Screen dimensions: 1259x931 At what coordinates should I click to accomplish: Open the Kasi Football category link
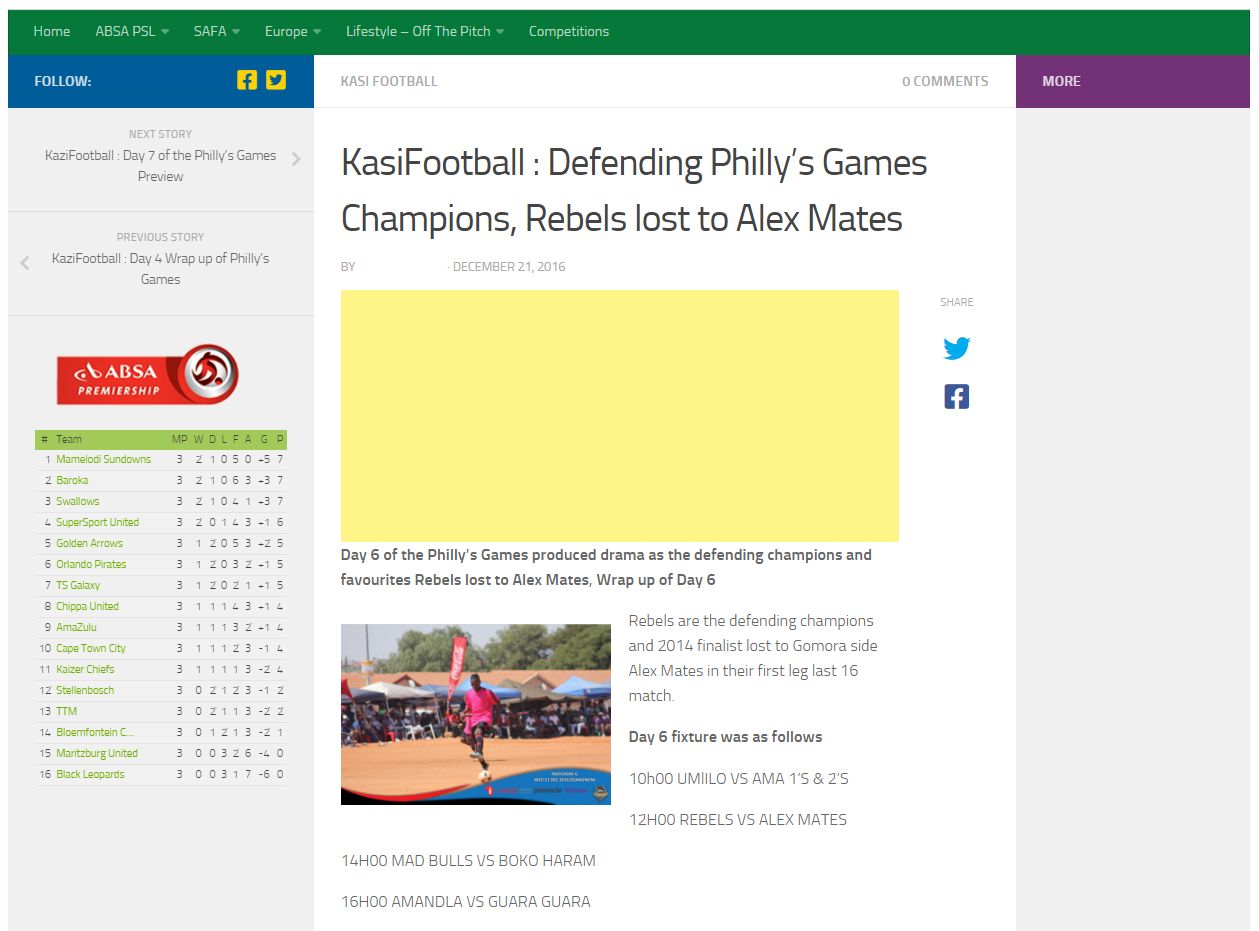tap(389, 81)
